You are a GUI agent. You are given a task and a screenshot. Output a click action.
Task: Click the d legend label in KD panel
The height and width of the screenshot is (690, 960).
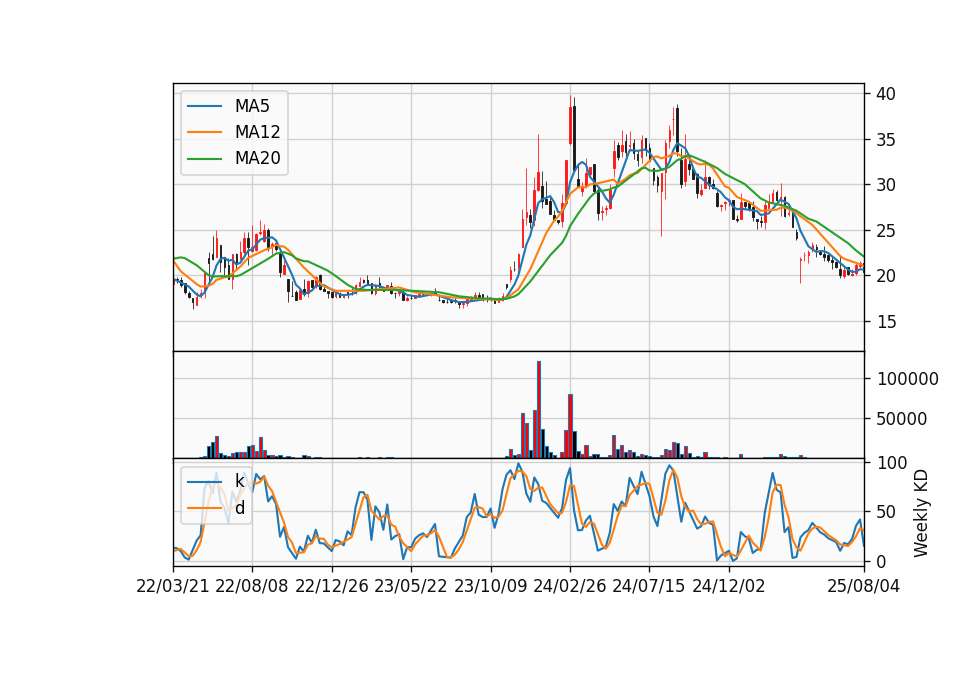(239, 508)
